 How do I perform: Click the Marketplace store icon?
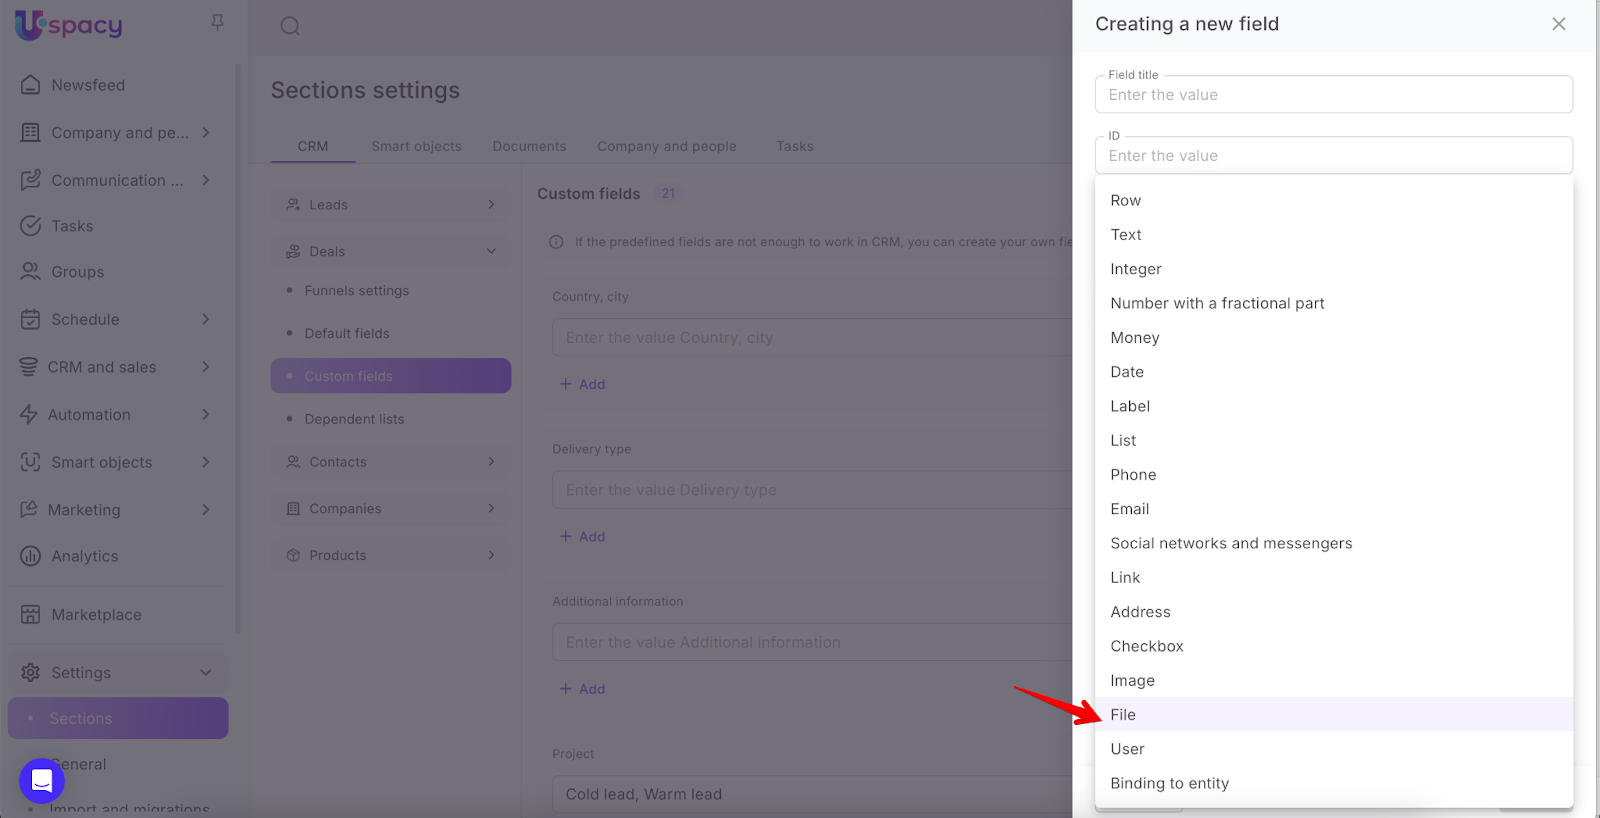(x=31, y=615)
